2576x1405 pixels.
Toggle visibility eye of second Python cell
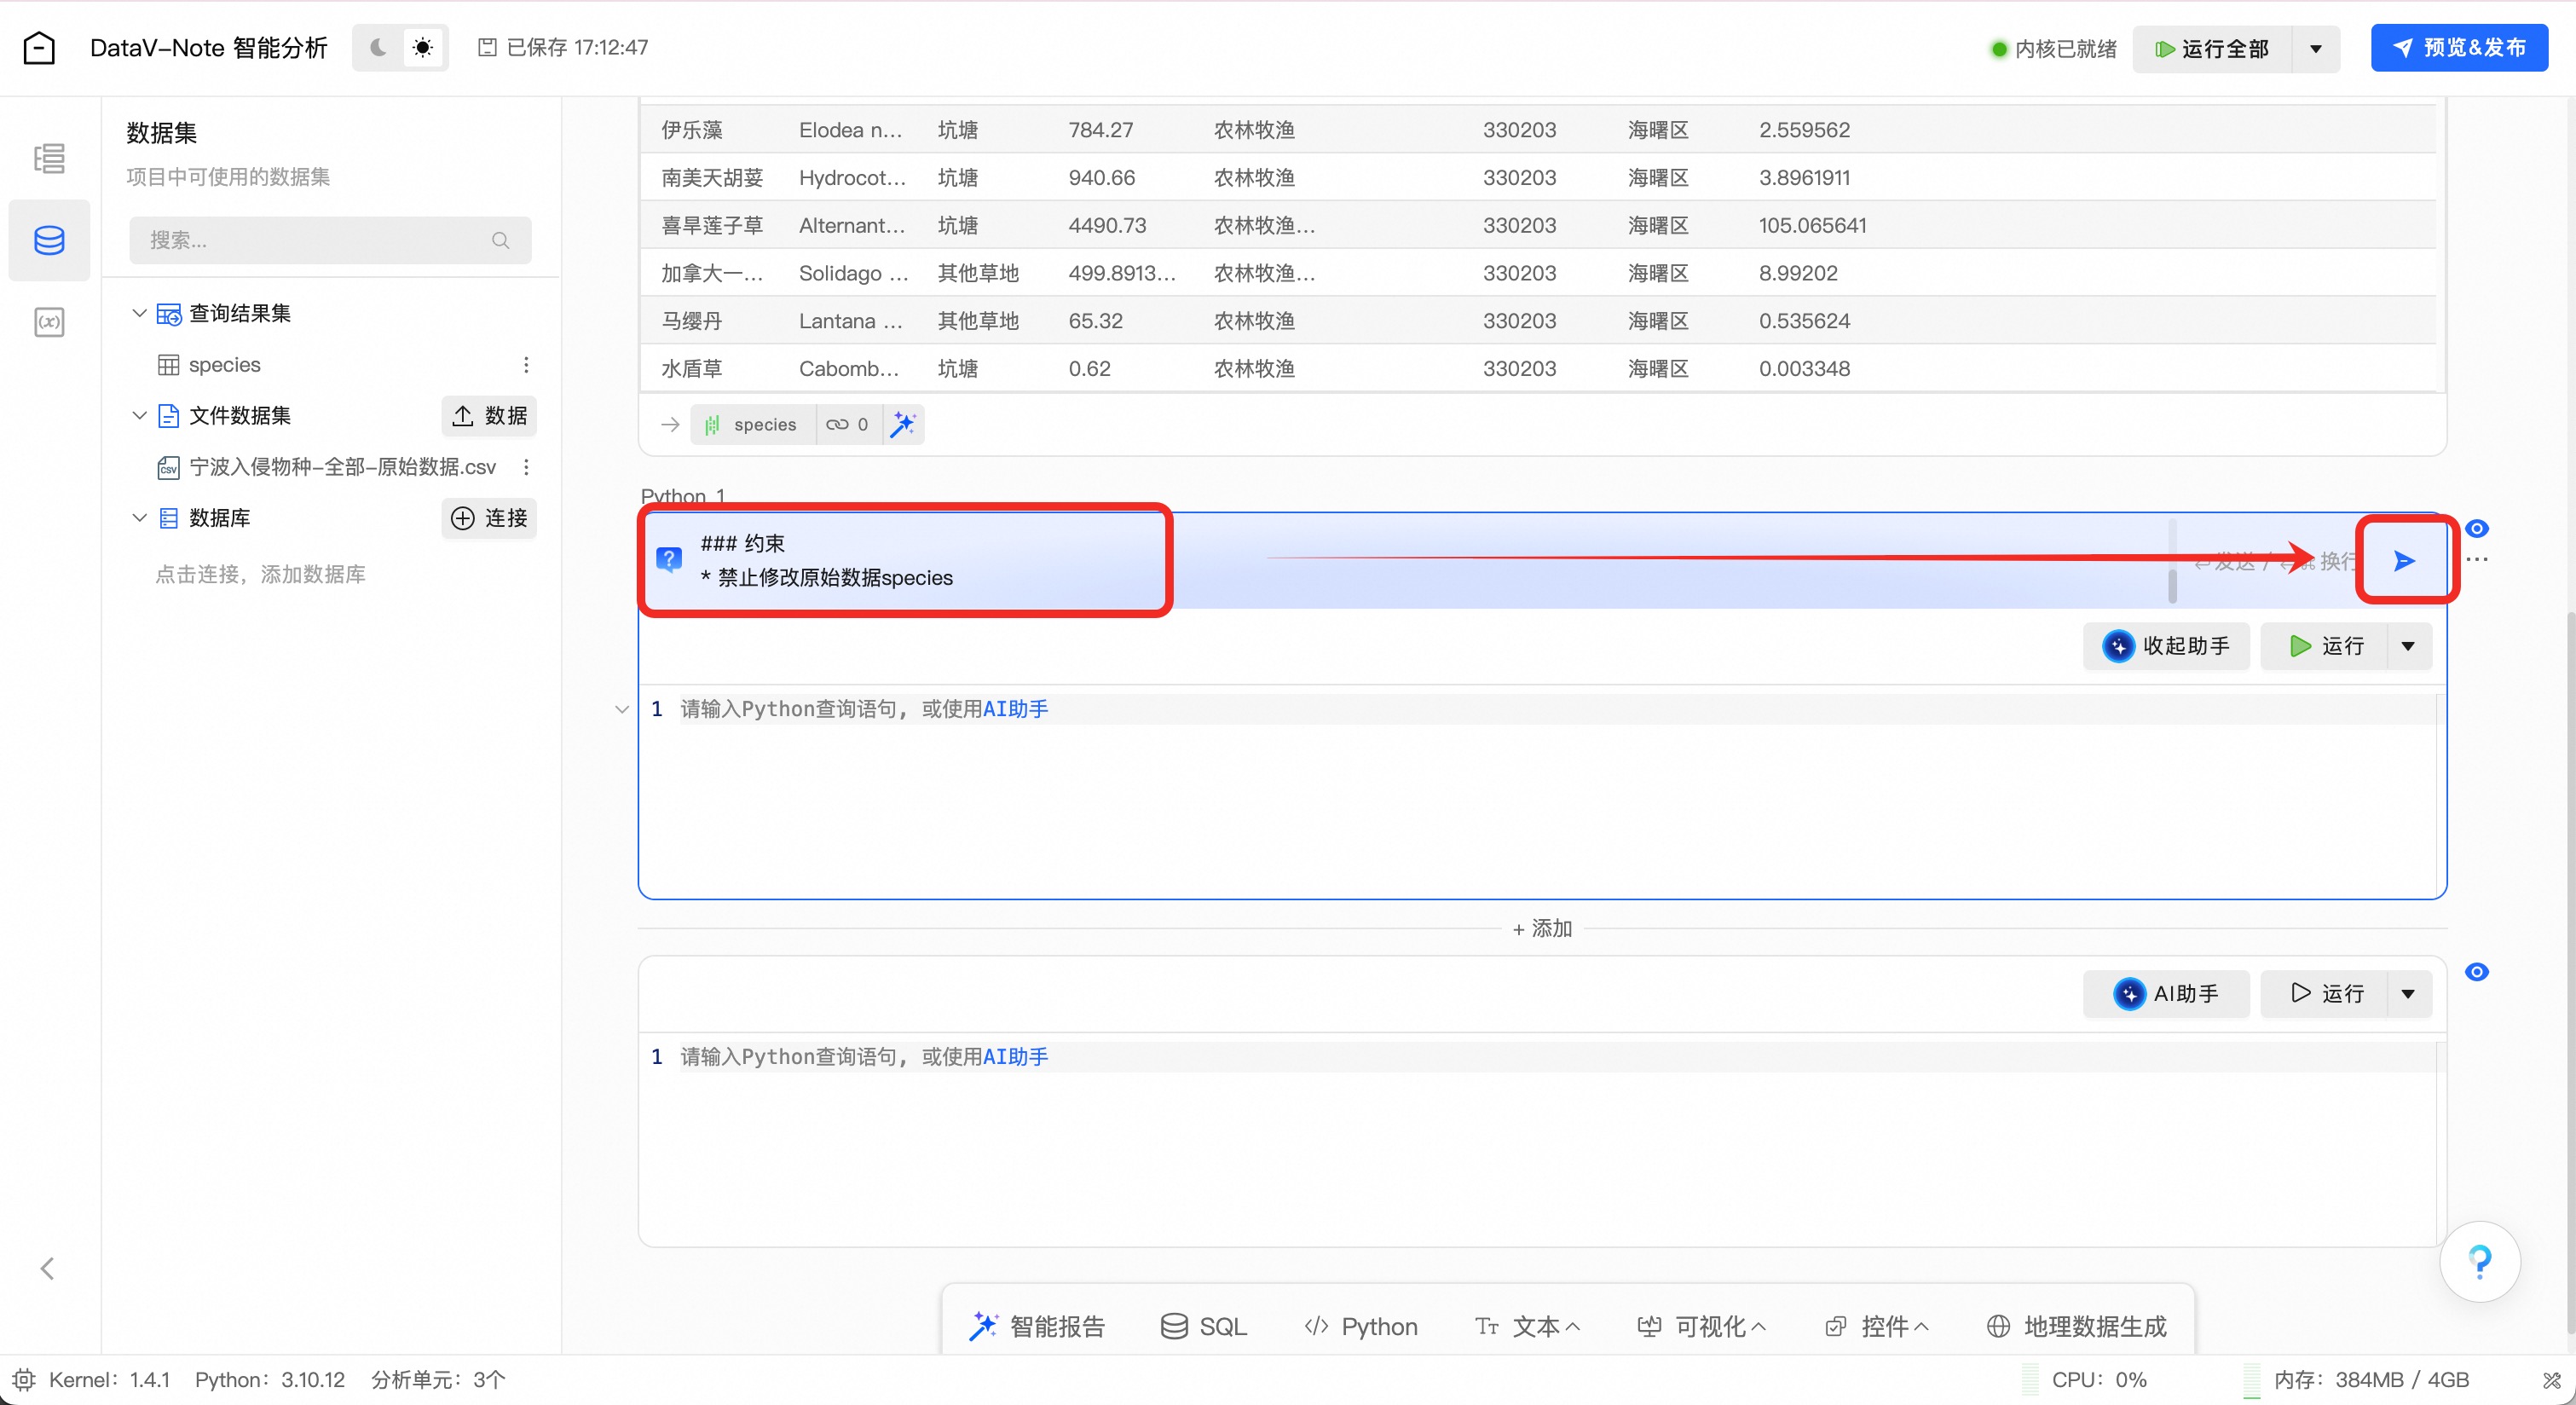2477,972
